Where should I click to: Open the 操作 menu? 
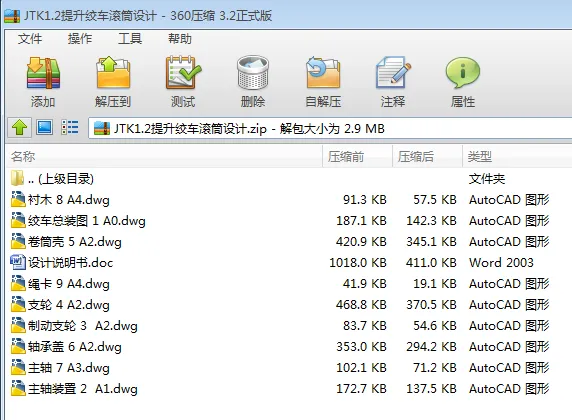(80, 38)
